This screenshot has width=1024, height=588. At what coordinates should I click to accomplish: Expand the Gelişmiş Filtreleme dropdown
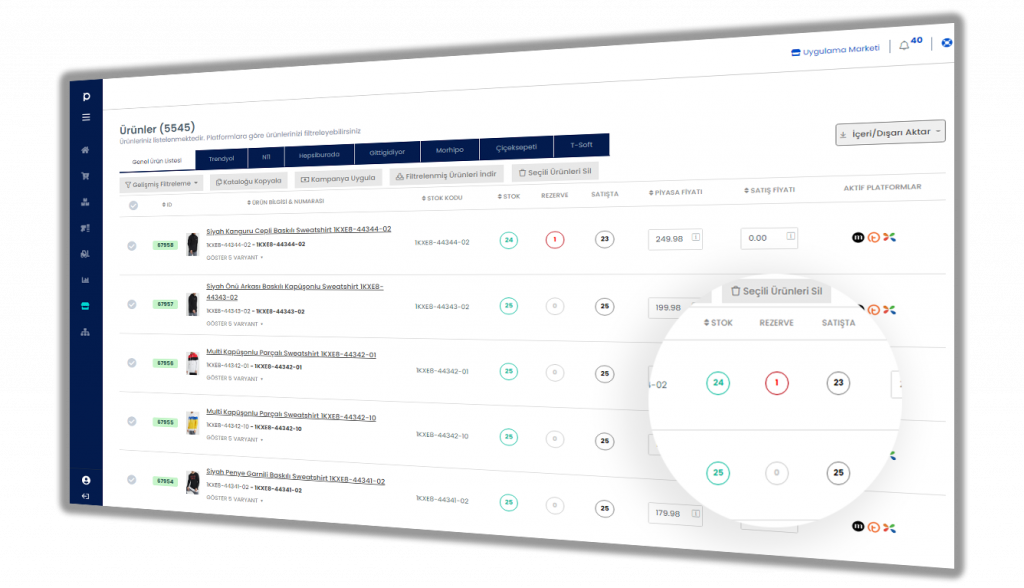162,184
